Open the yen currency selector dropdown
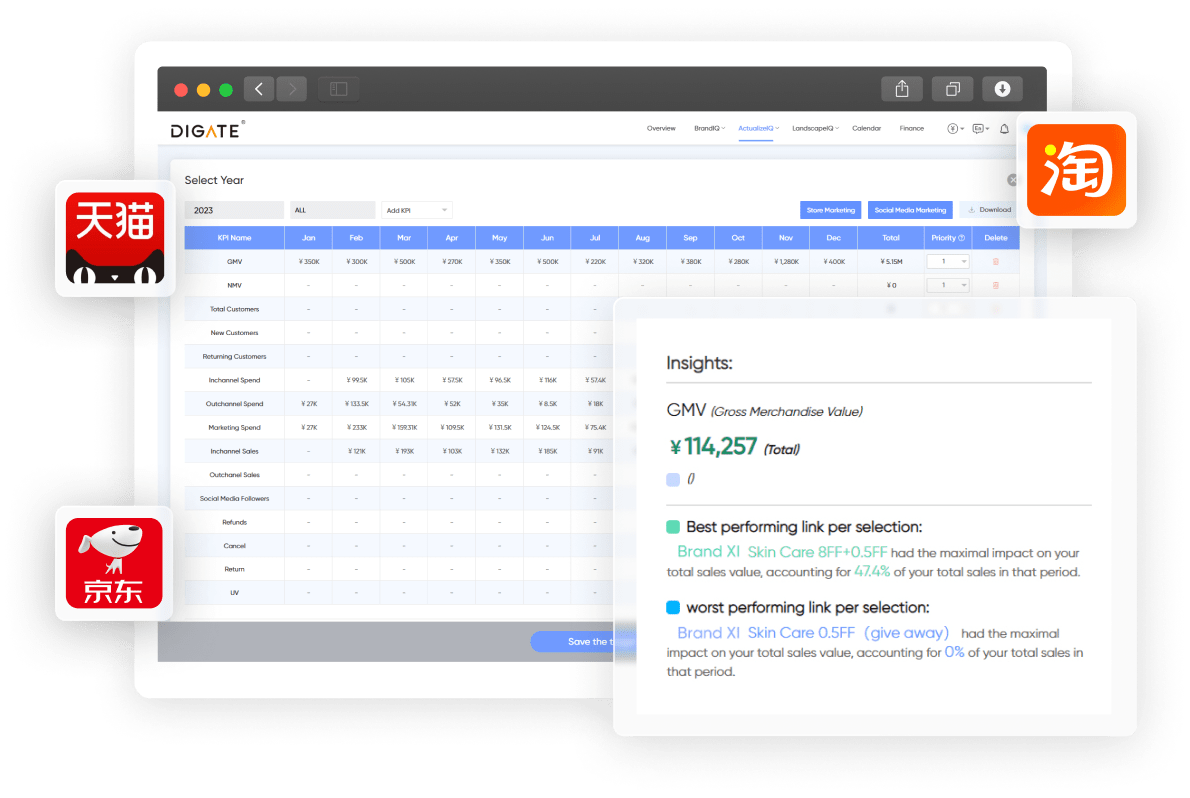The image size is (1190, 798). (x=955, y=129)
